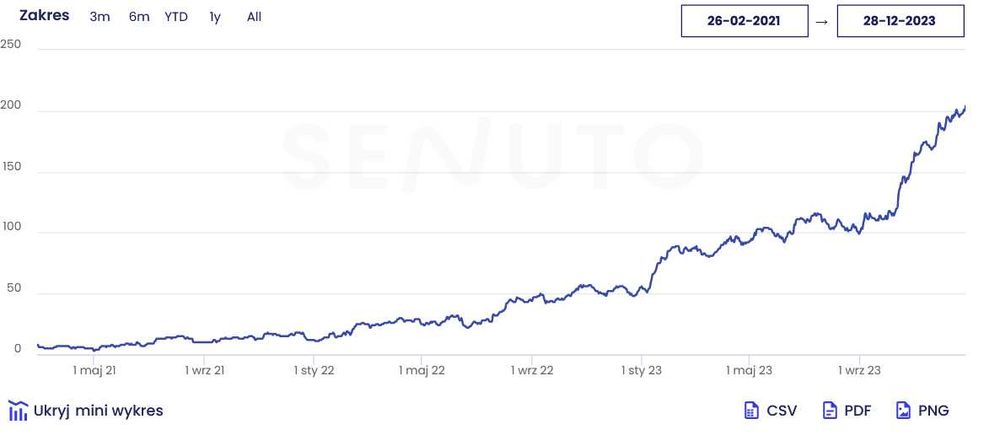Select the 3m range option
1000x435 pixels.
[100, 17]
